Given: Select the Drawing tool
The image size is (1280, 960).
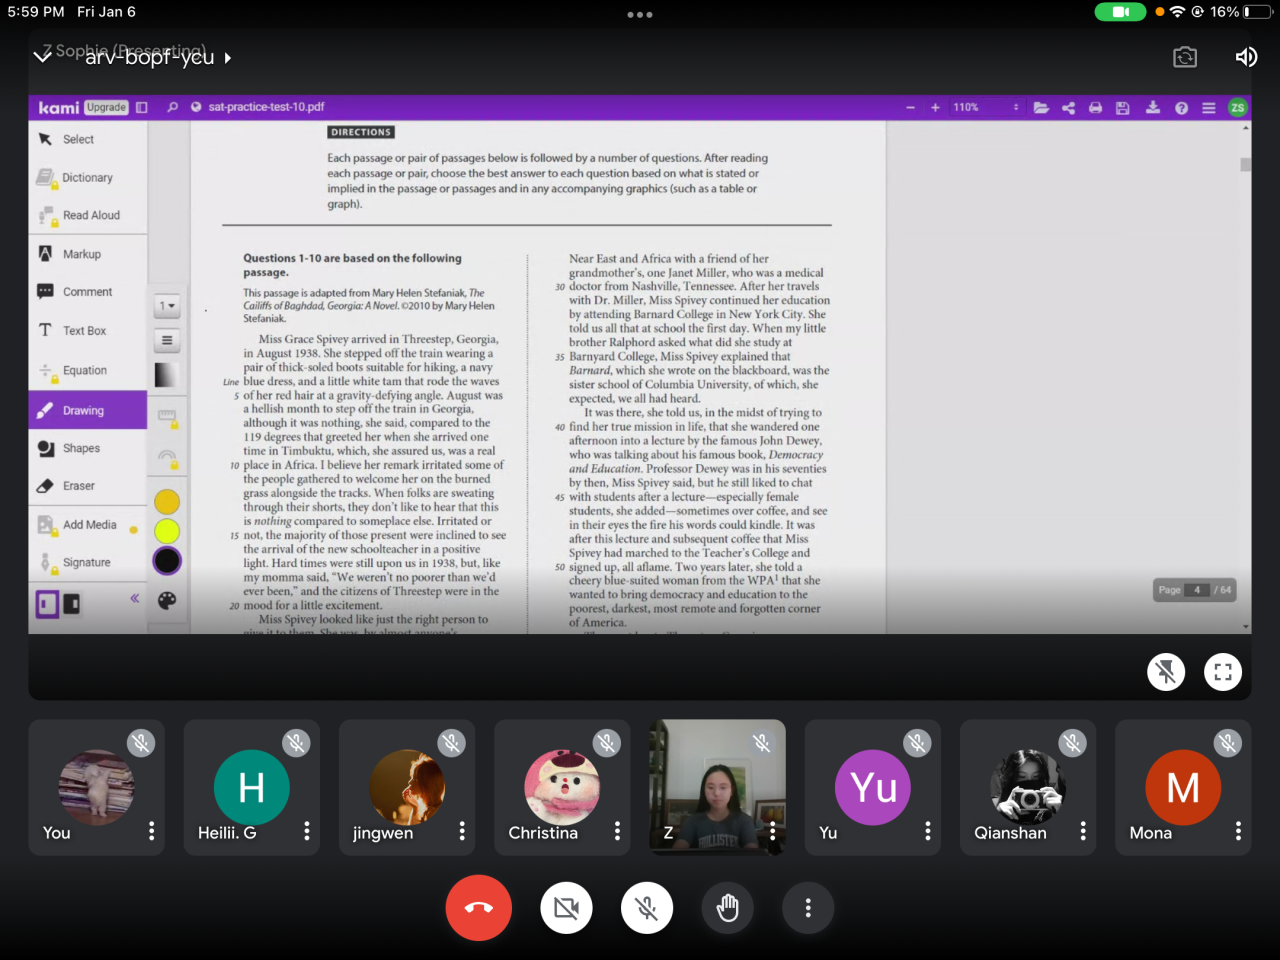Looking at the screenshot, I should tap(88, 411).
